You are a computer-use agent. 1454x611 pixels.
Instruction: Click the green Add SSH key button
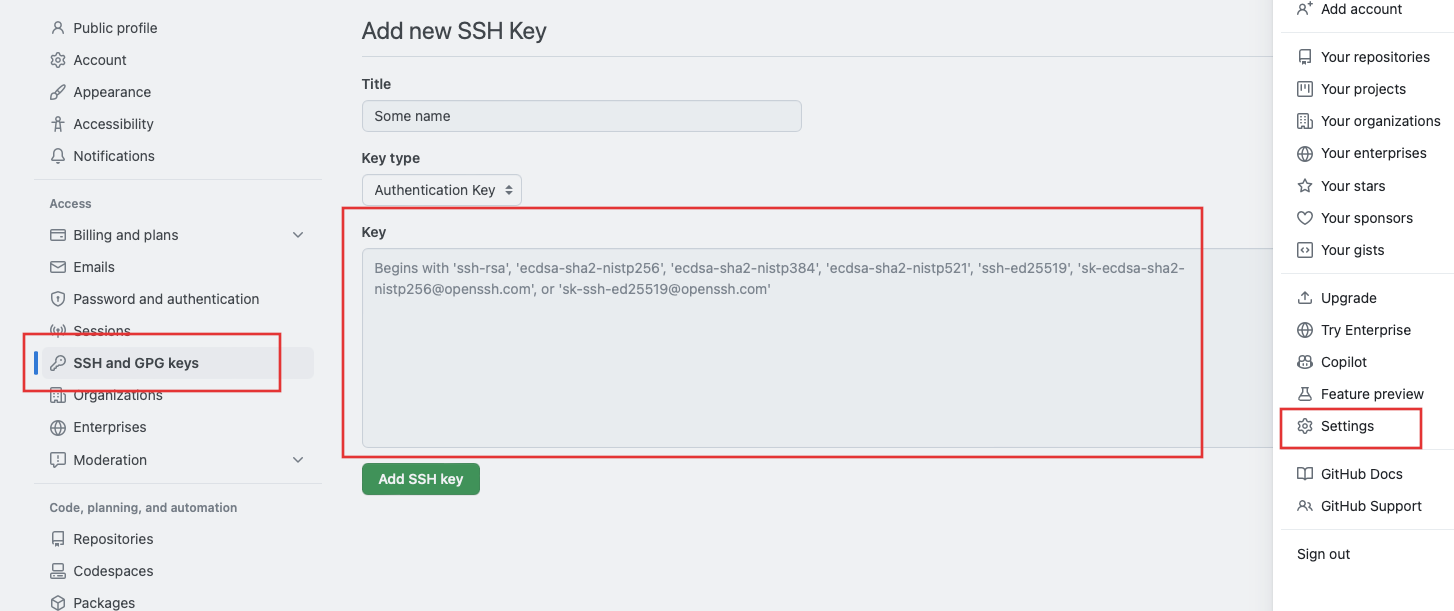(421, 479)
